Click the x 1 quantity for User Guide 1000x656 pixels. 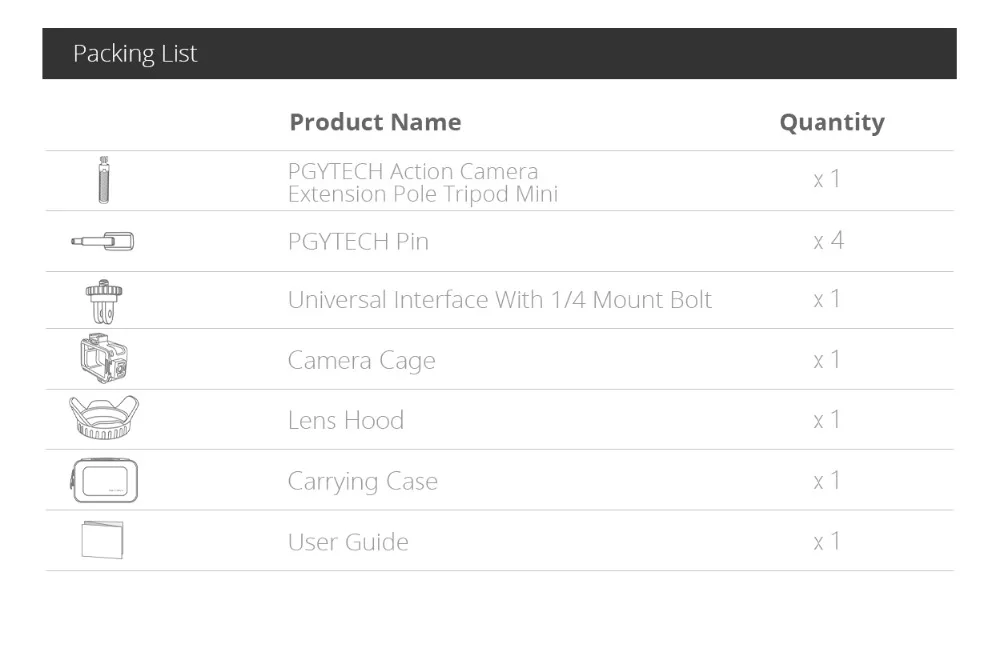pos(826,542)
